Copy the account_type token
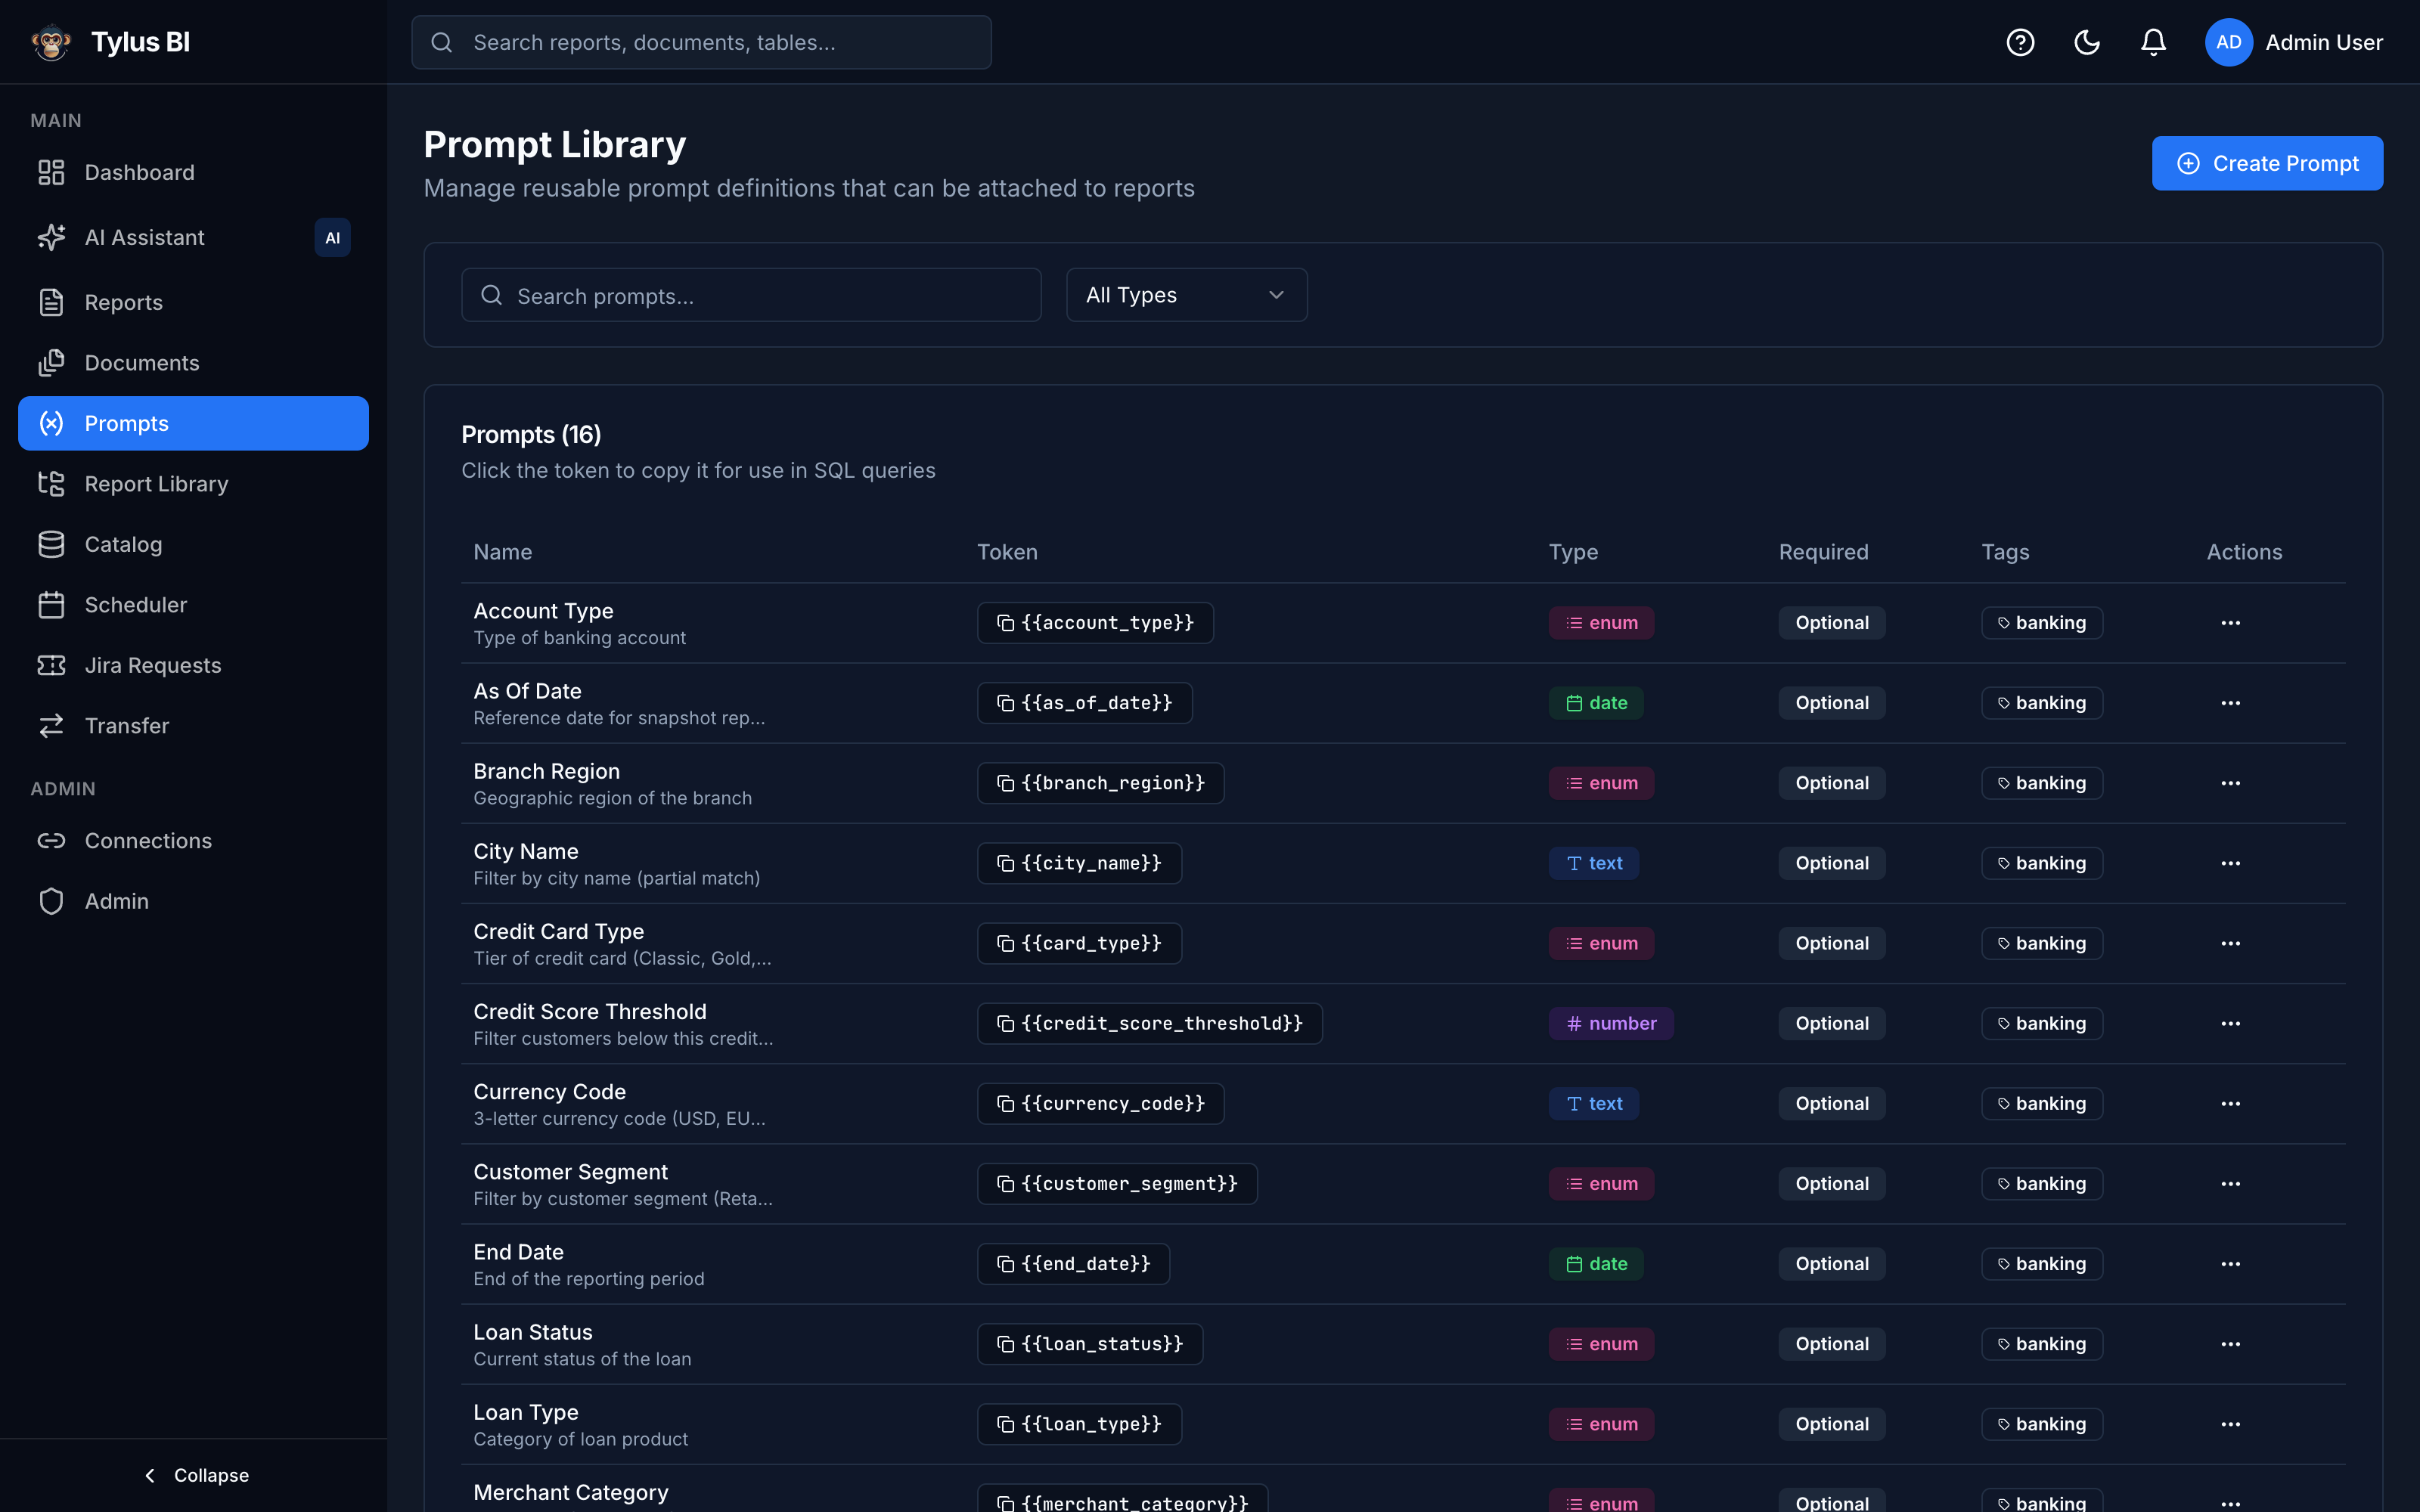 tap(1095, 623)
